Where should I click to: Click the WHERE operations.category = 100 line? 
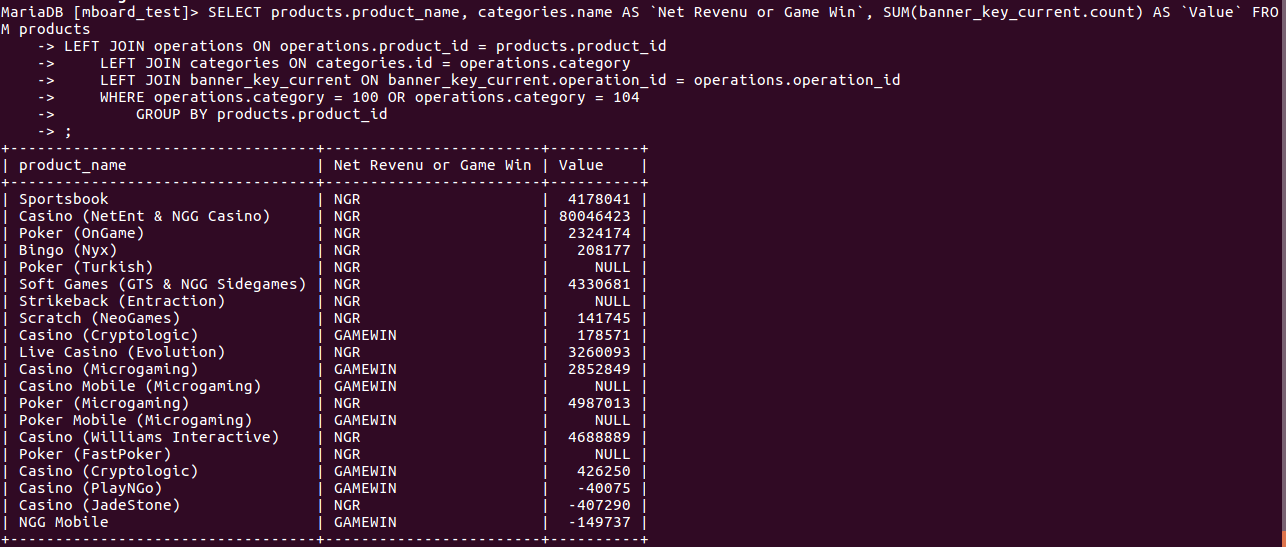(x=369, y=98)
